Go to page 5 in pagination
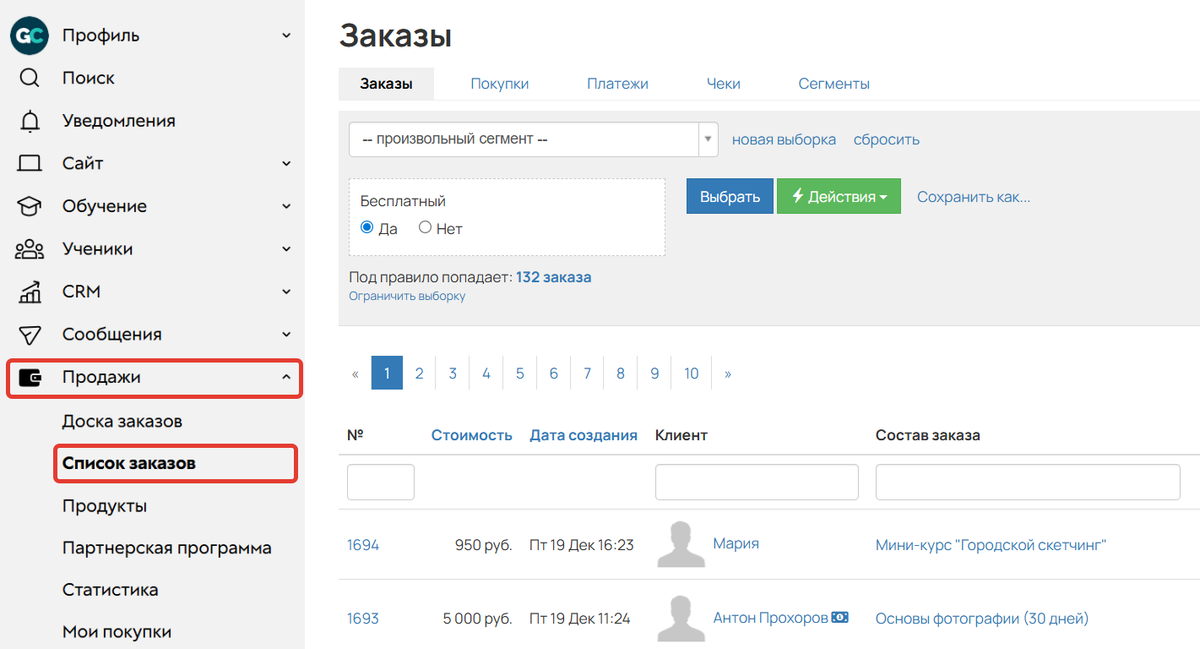 point(520,372)
